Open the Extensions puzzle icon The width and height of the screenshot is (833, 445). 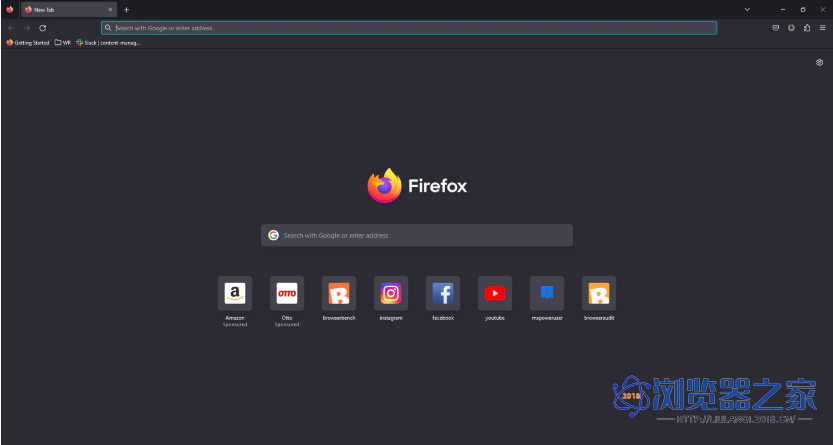click(807, 28)
